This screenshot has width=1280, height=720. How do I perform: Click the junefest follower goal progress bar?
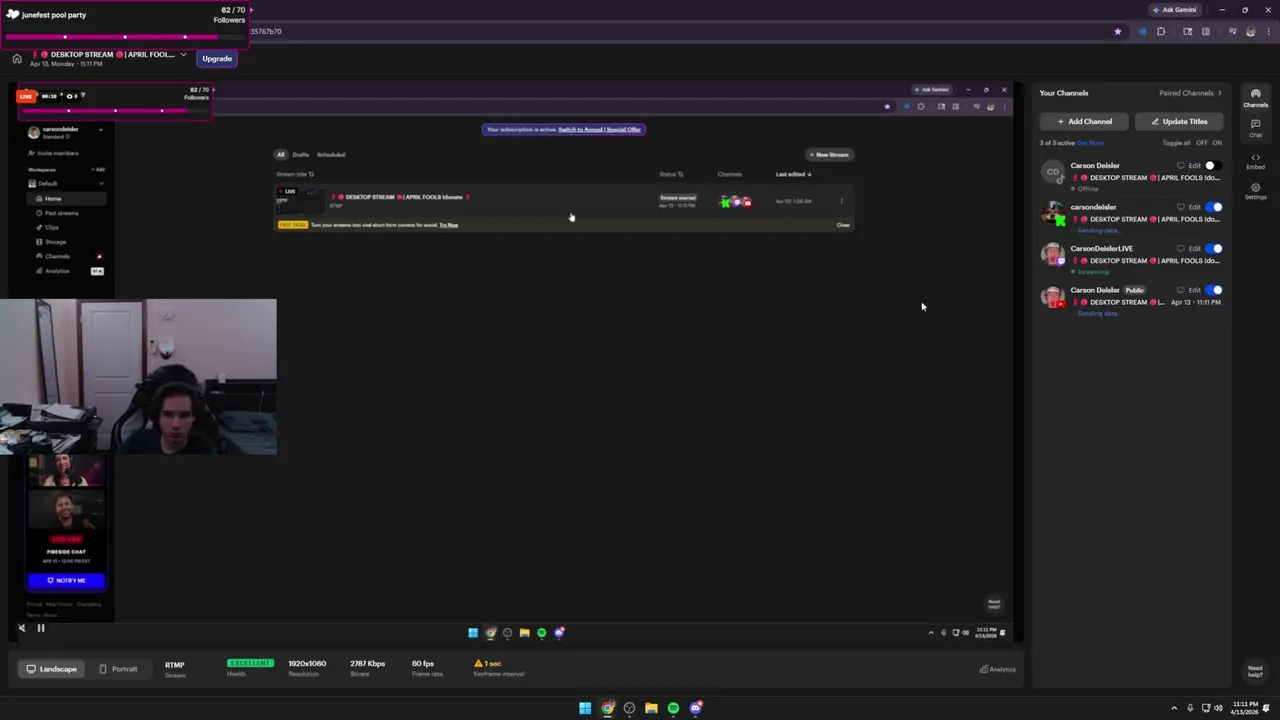(x=125, y=37)
